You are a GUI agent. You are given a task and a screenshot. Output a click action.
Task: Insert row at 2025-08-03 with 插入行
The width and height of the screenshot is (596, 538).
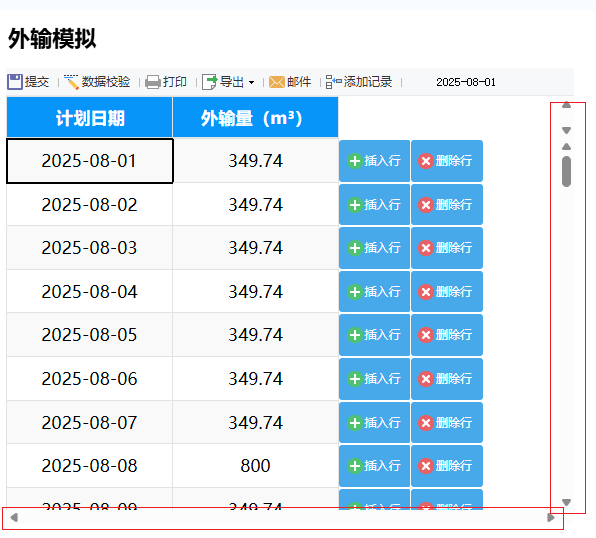[x=374, y=248]
